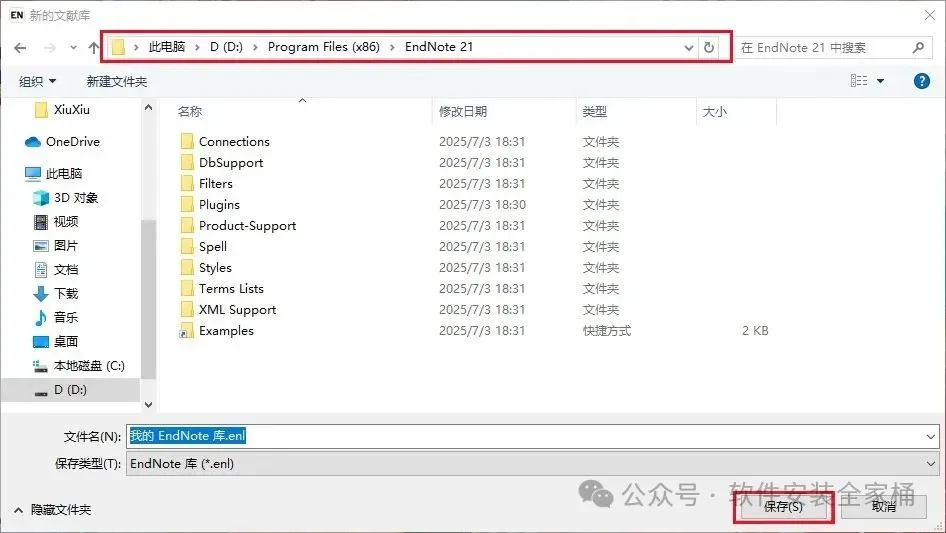
Task: Select the Examples shortcut
Action: click(226, 331)
